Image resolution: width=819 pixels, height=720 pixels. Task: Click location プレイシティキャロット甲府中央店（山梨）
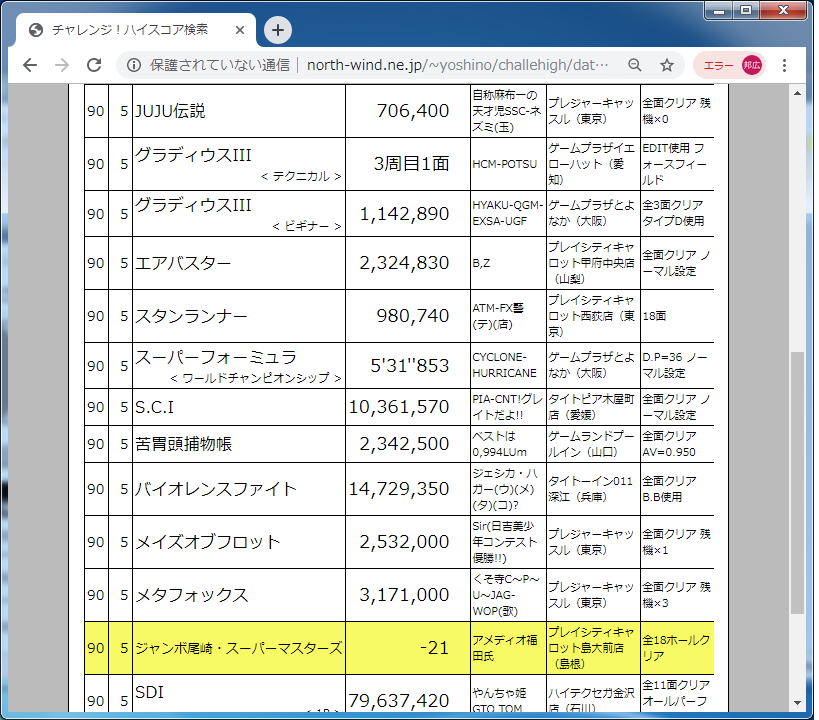tap(591, 263)
